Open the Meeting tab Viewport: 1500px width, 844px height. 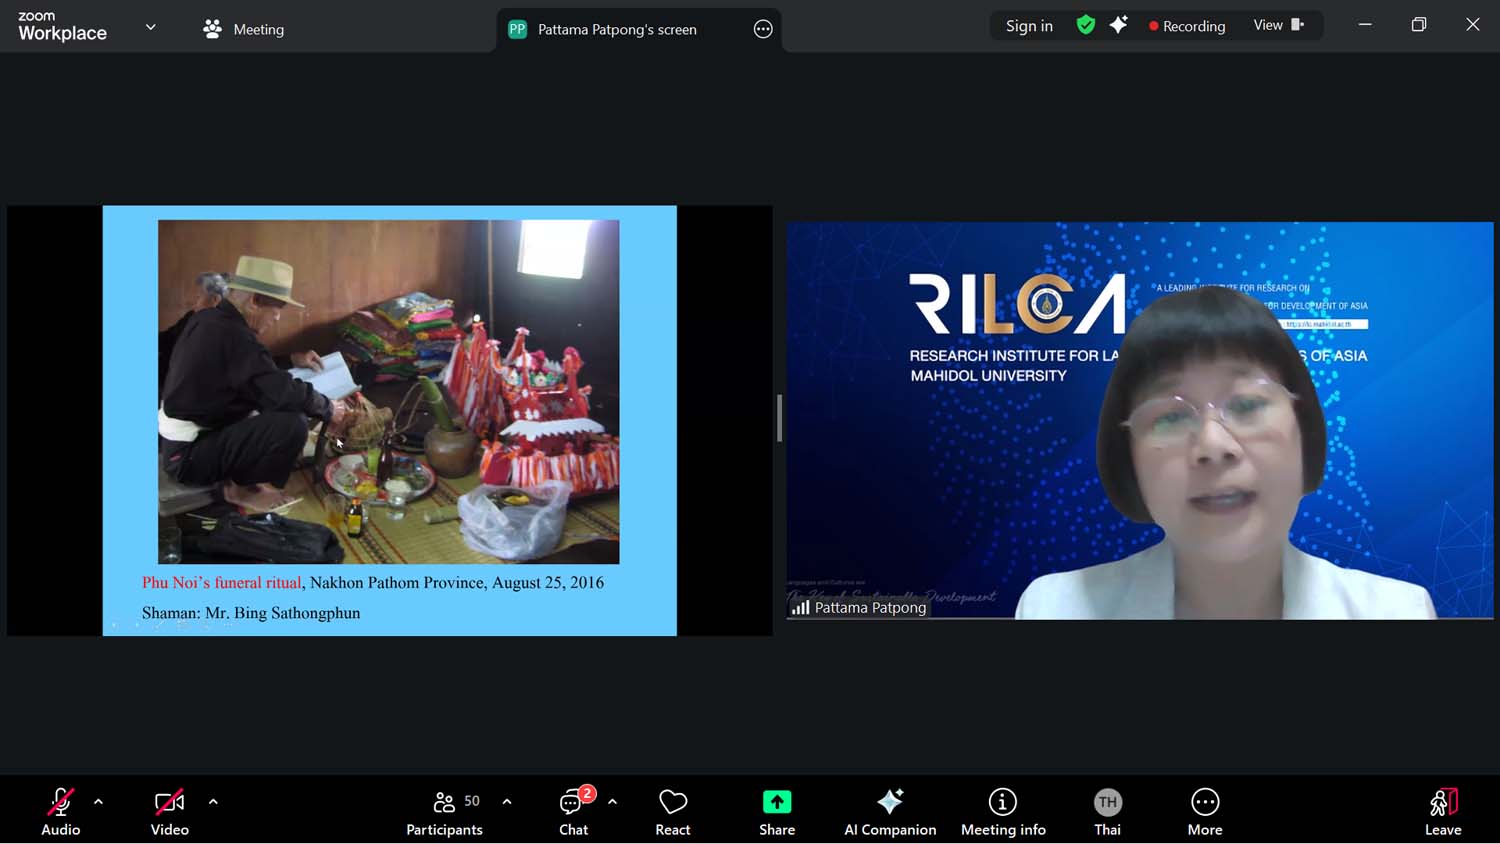[244, 29]
